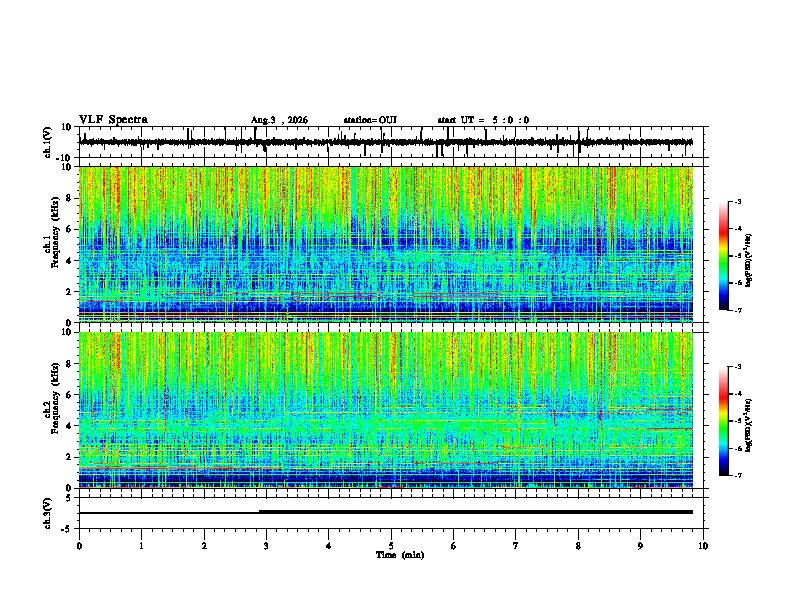Click the 'VLF Spectra' plot title
The height and width of the screenshot is (612, 792).
113,120
